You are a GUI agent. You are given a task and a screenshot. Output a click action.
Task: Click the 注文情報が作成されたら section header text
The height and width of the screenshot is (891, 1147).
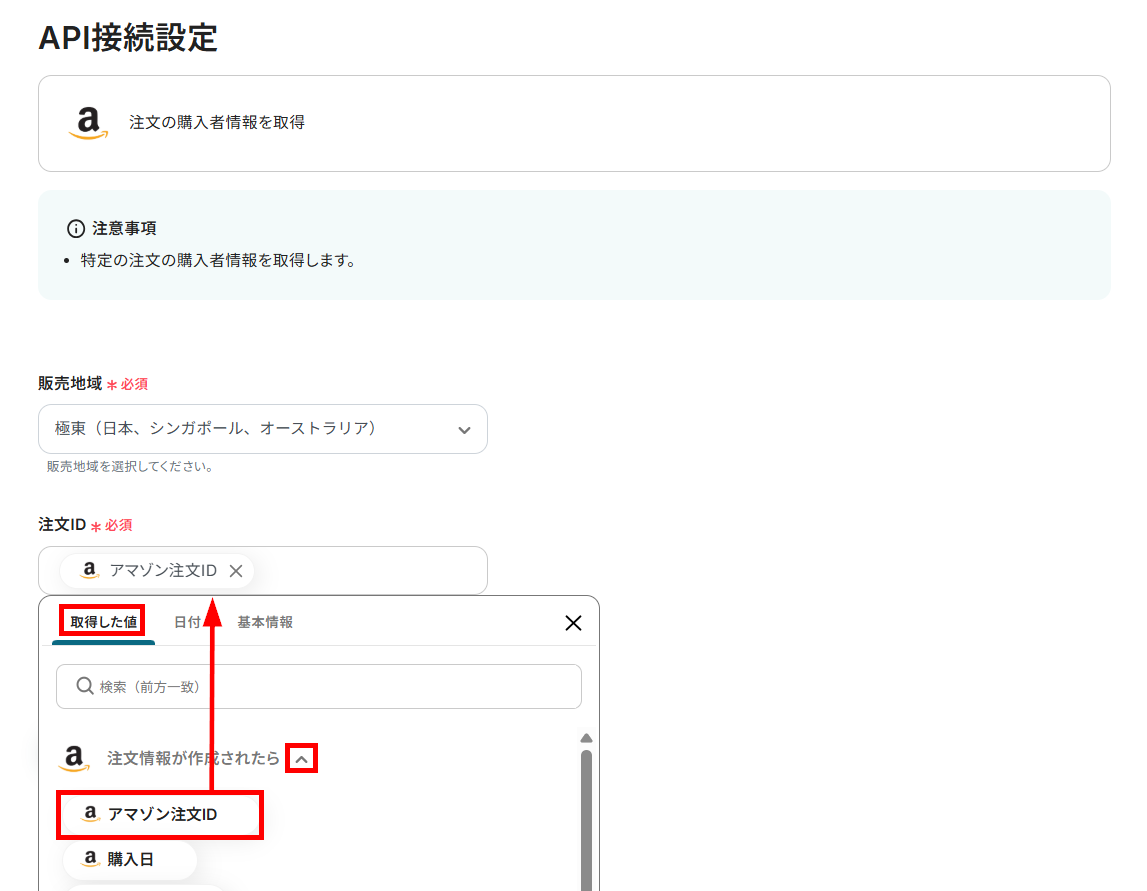pyautogui.click(x=193, y=759)
